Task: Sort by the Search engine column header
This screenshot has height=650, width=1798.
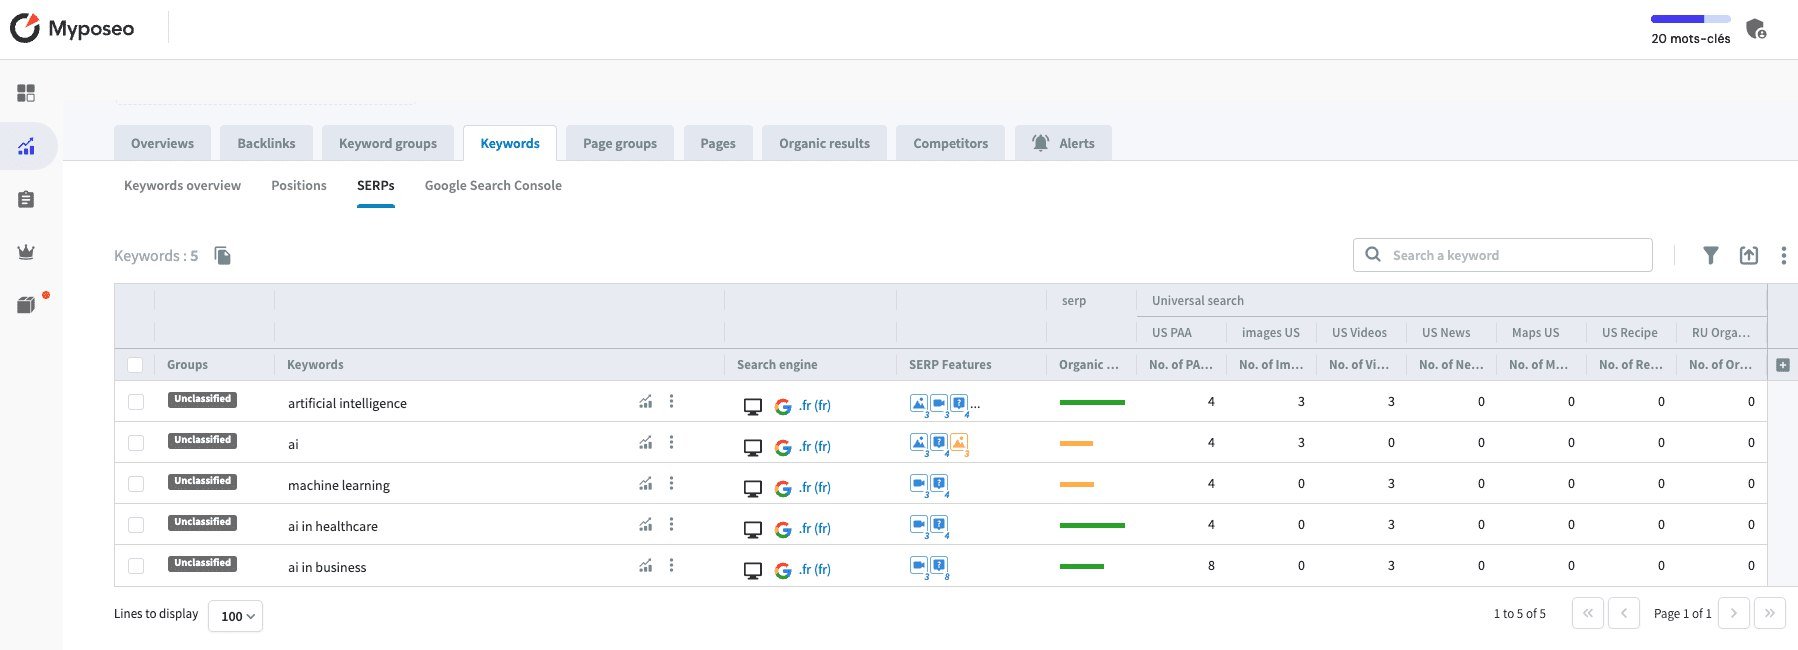Action: click(777, 365)
